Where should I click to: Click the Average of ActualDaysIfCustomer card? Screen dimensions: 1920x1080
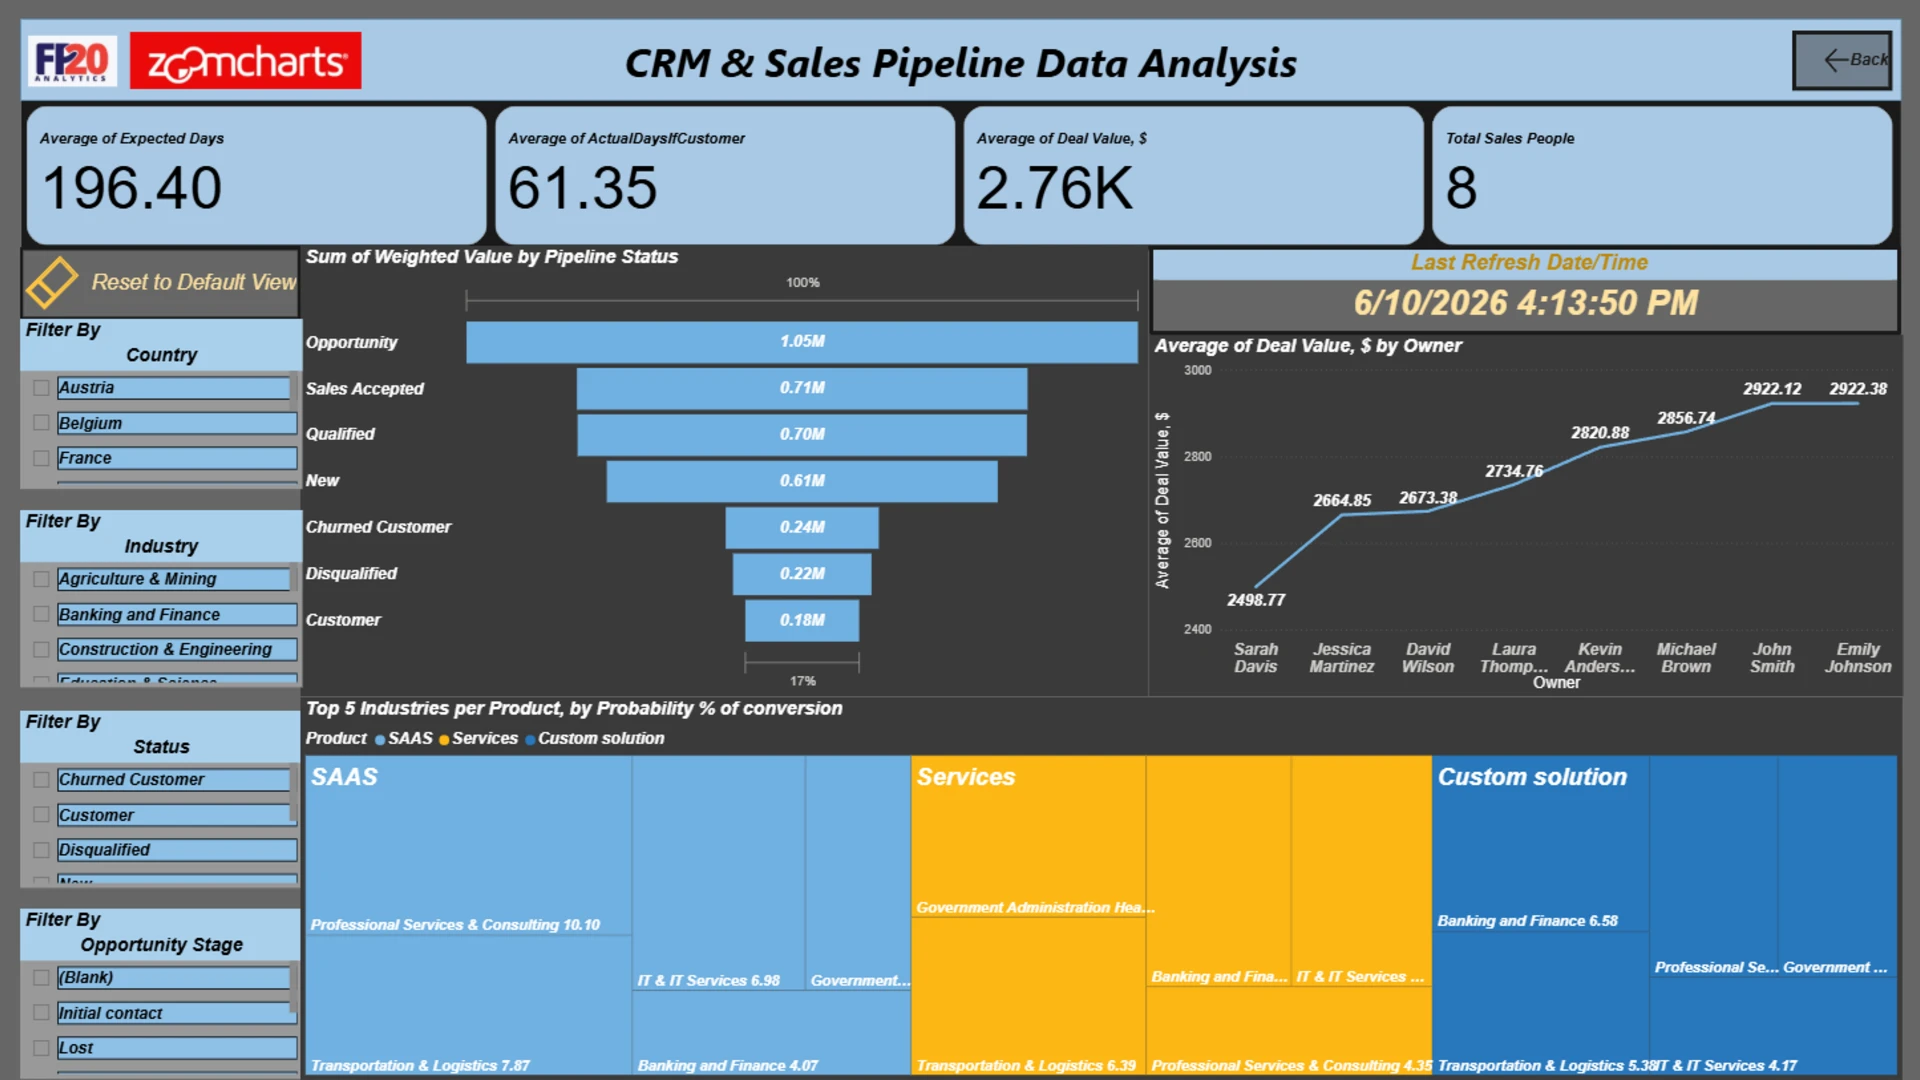tap(725, 175)
